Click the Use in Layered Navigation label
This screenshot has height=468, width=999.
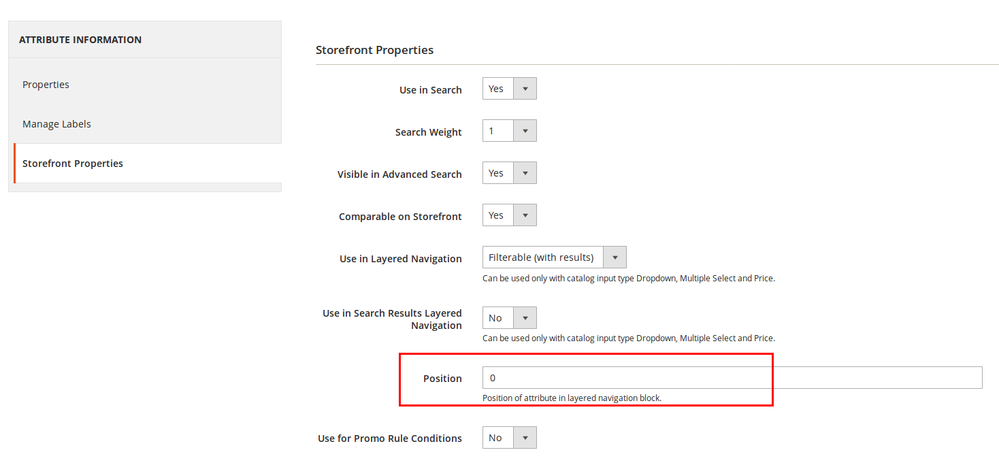pyautogui.click(x=400, y=258)
